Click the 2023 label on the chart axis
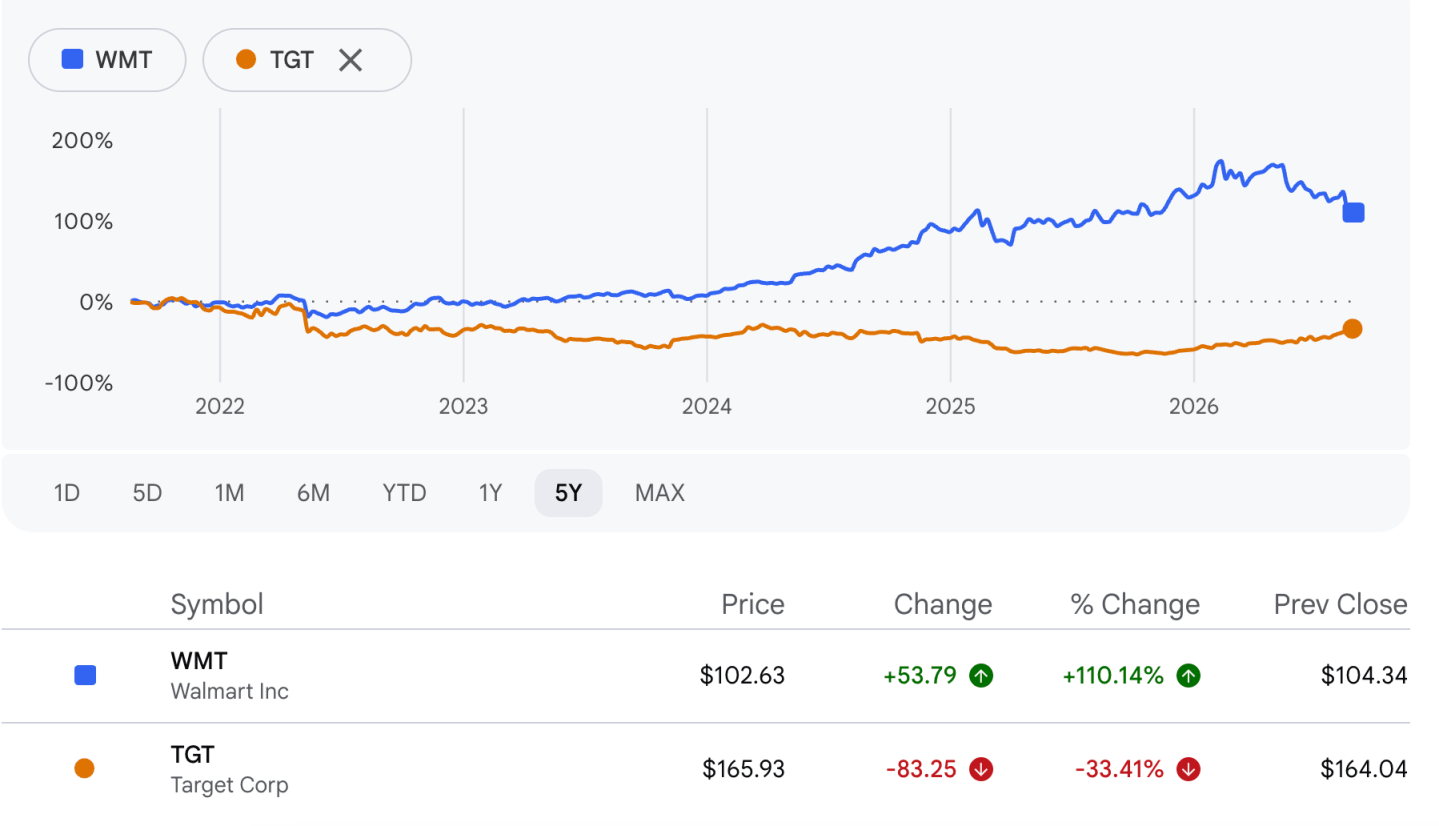This screenshot has height=826, width=1439. [x=463, y=407]
